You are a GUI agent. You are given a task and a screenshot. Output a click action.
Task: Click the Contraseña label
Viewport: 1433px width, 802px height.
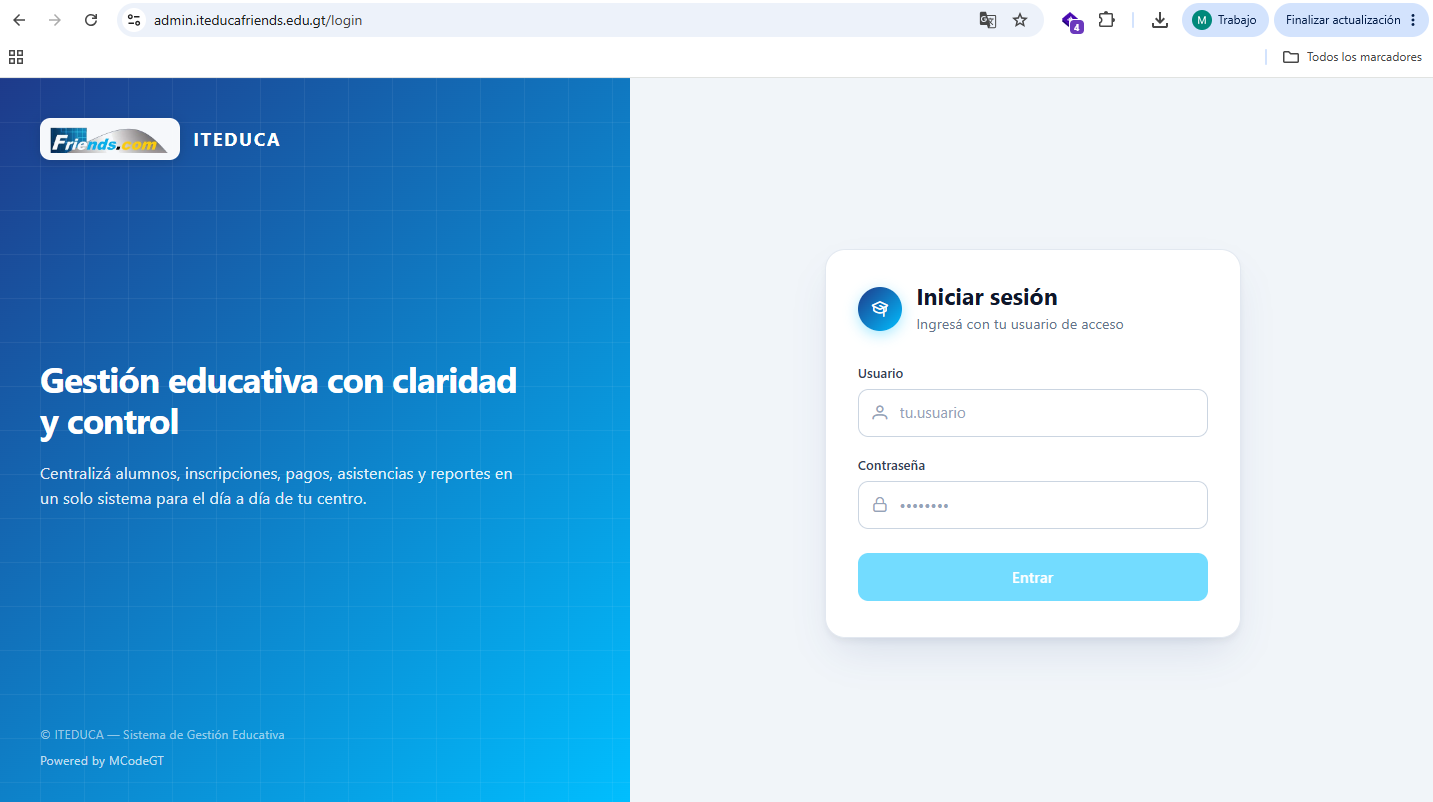click(891, 465)
